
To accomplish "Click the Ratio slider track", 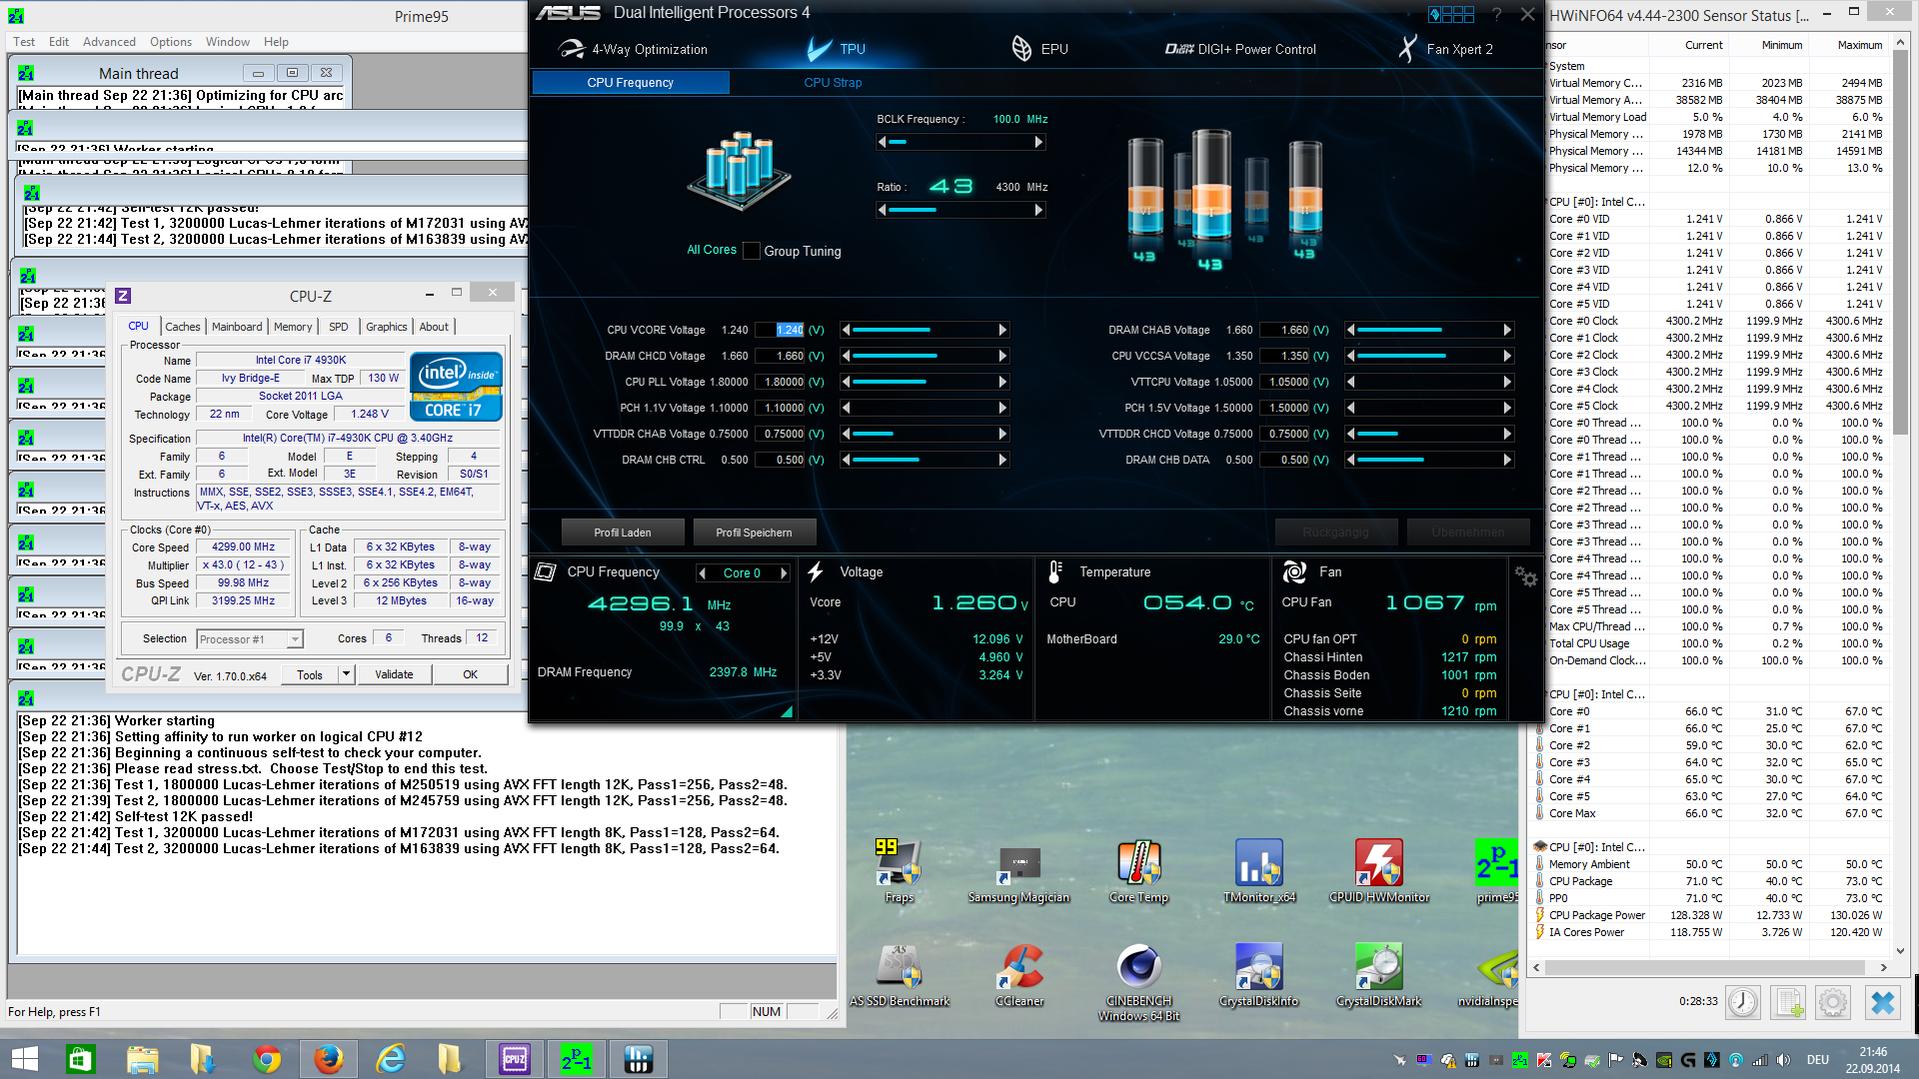I will click(960, 210).
